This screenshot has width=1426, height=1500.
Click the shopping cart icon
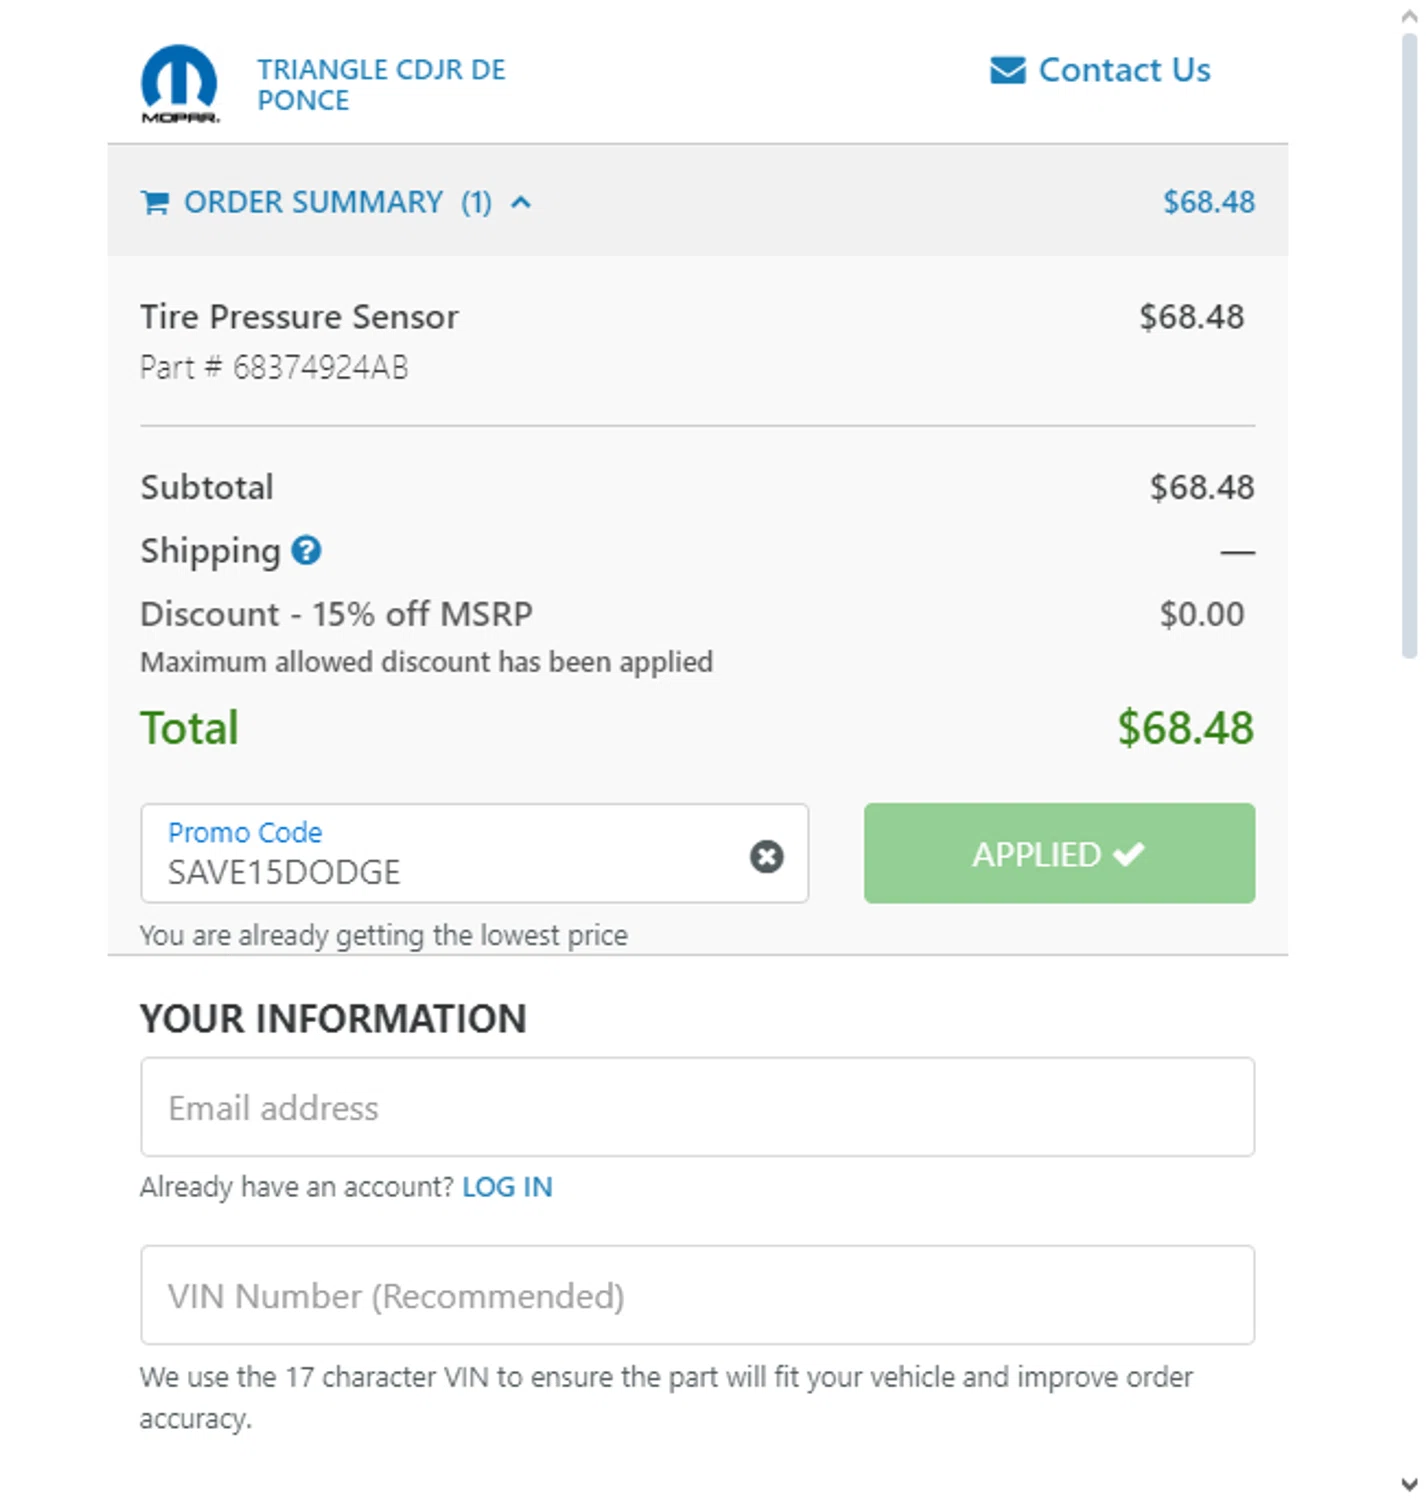[x=155, y=203]
